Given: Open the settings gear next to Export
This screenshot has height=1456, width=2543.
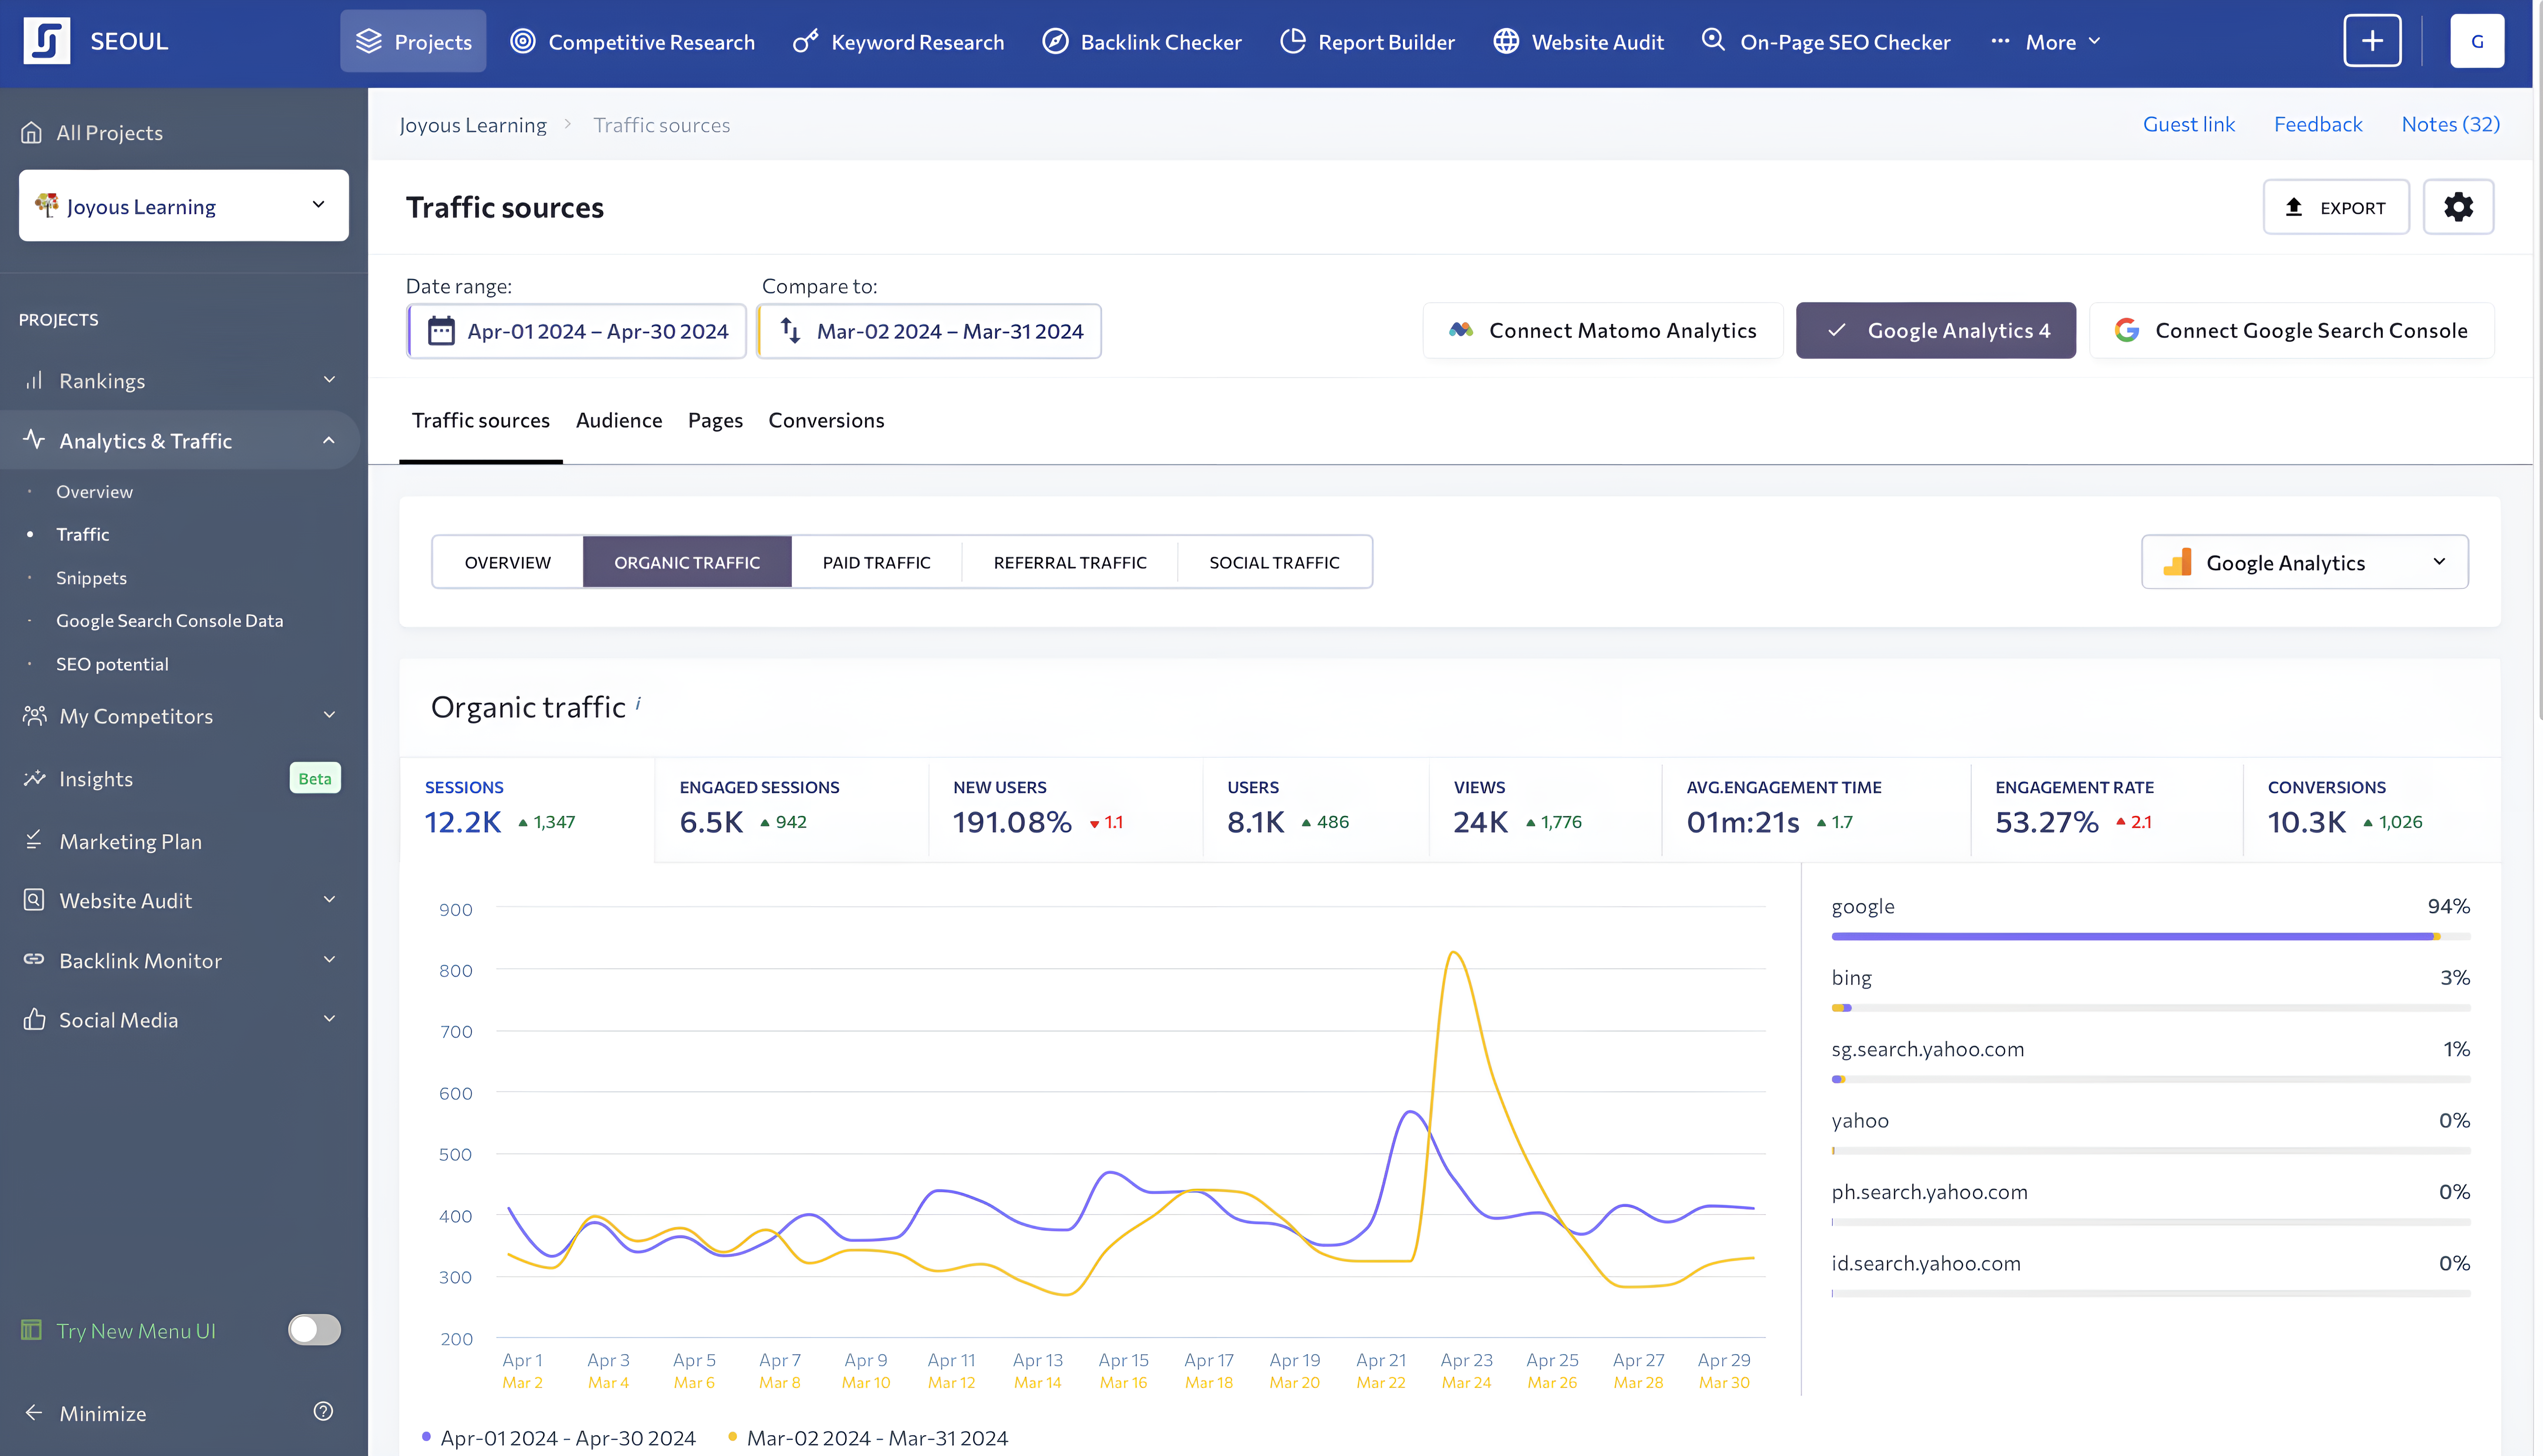Looking at the screenshot, I should point(2458,207).
